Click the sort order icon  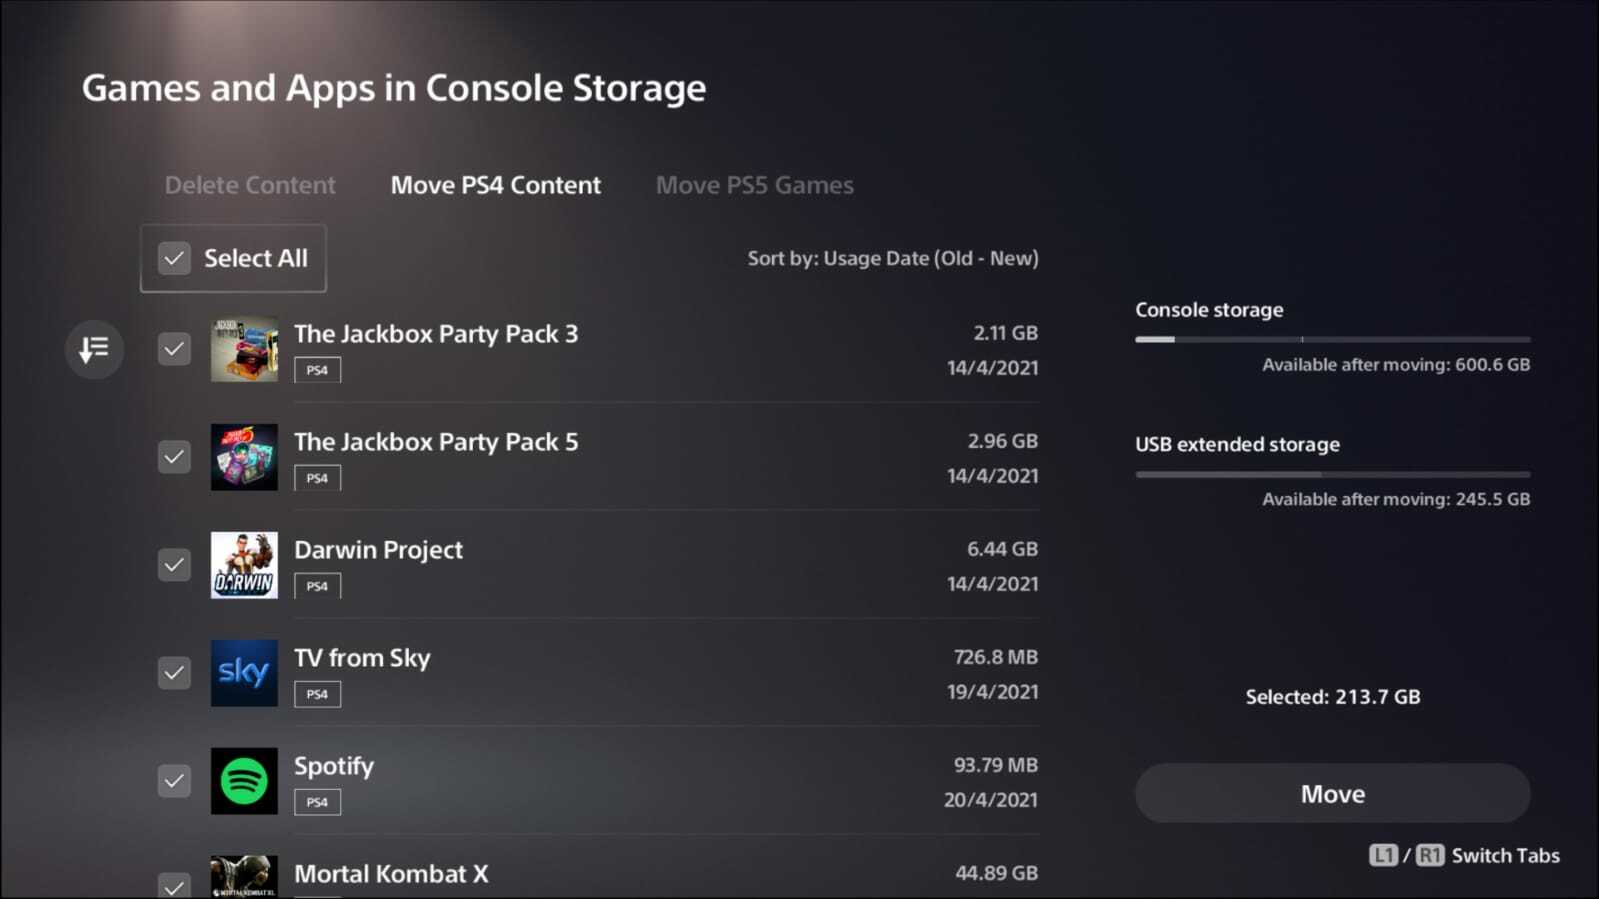click(94, 349)
